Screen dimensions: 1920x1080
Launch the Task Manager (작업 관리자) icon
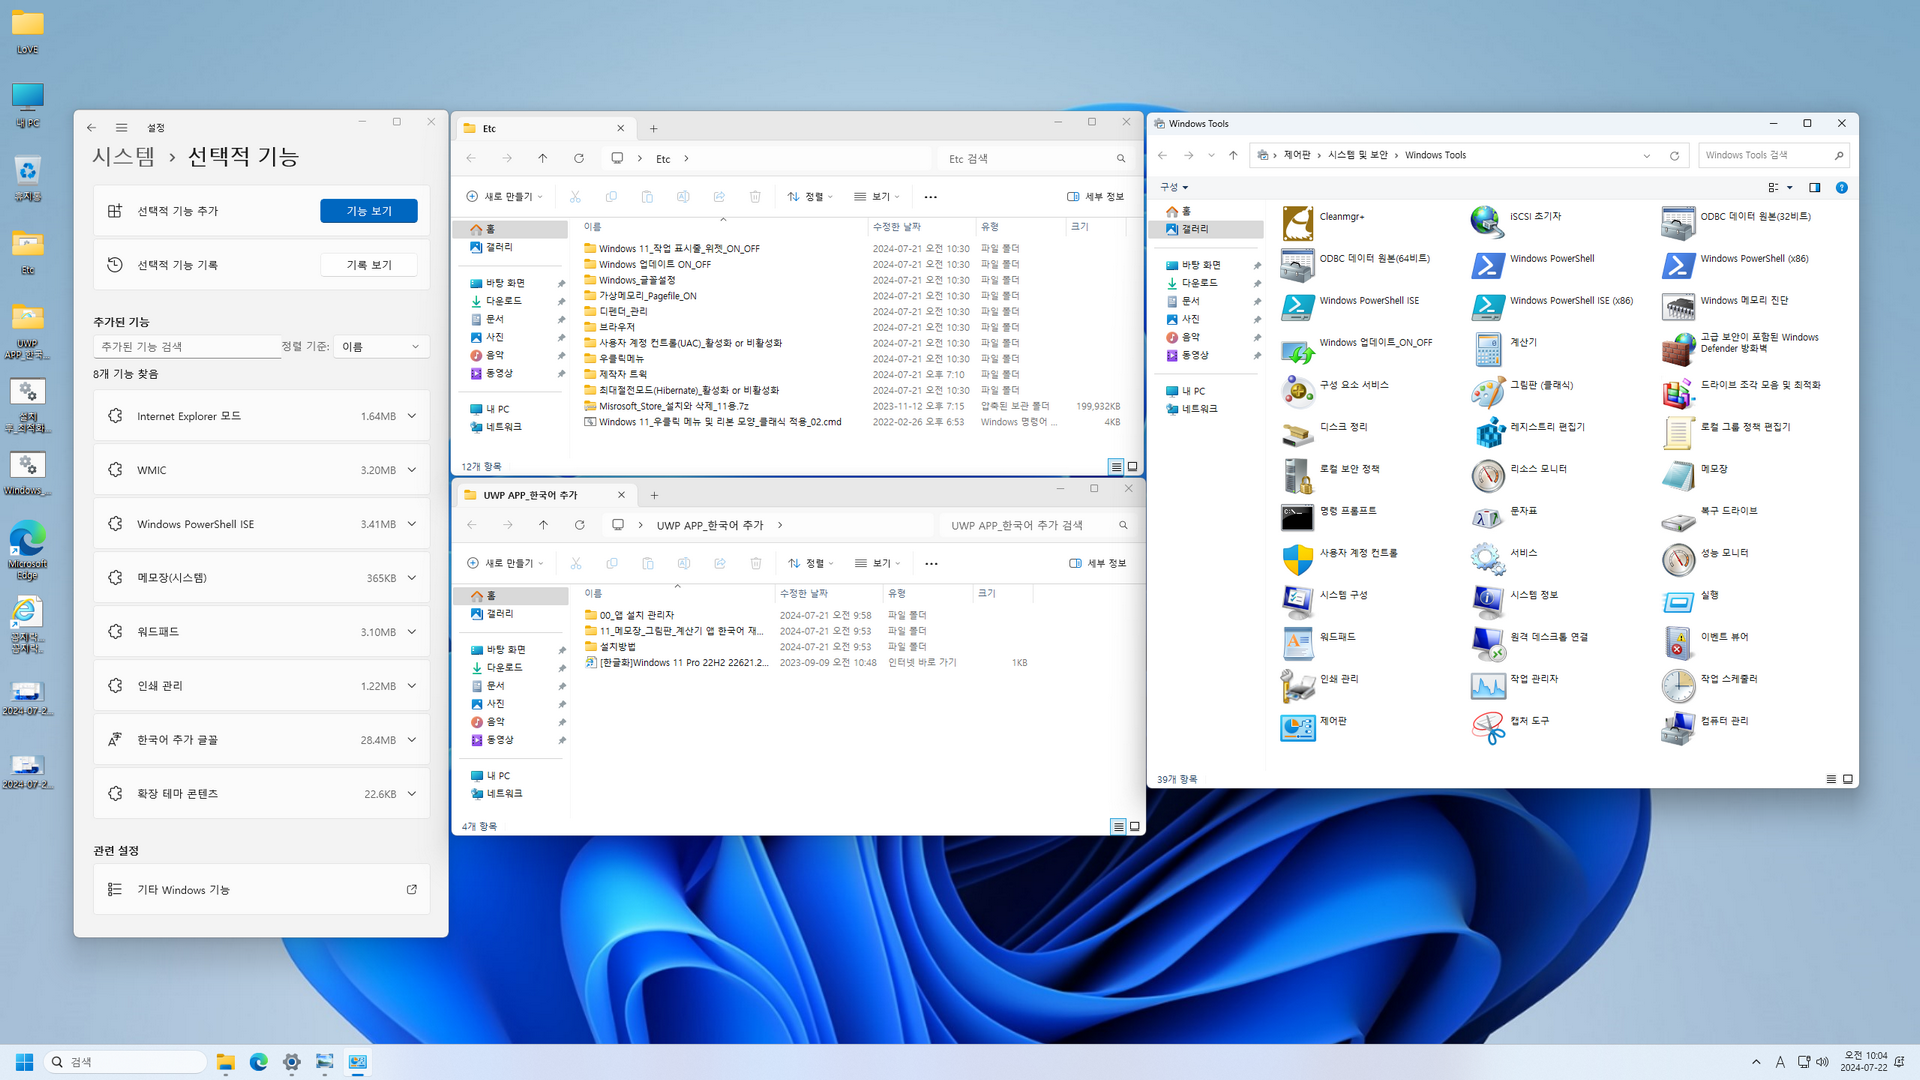(x=1488, y=685)
